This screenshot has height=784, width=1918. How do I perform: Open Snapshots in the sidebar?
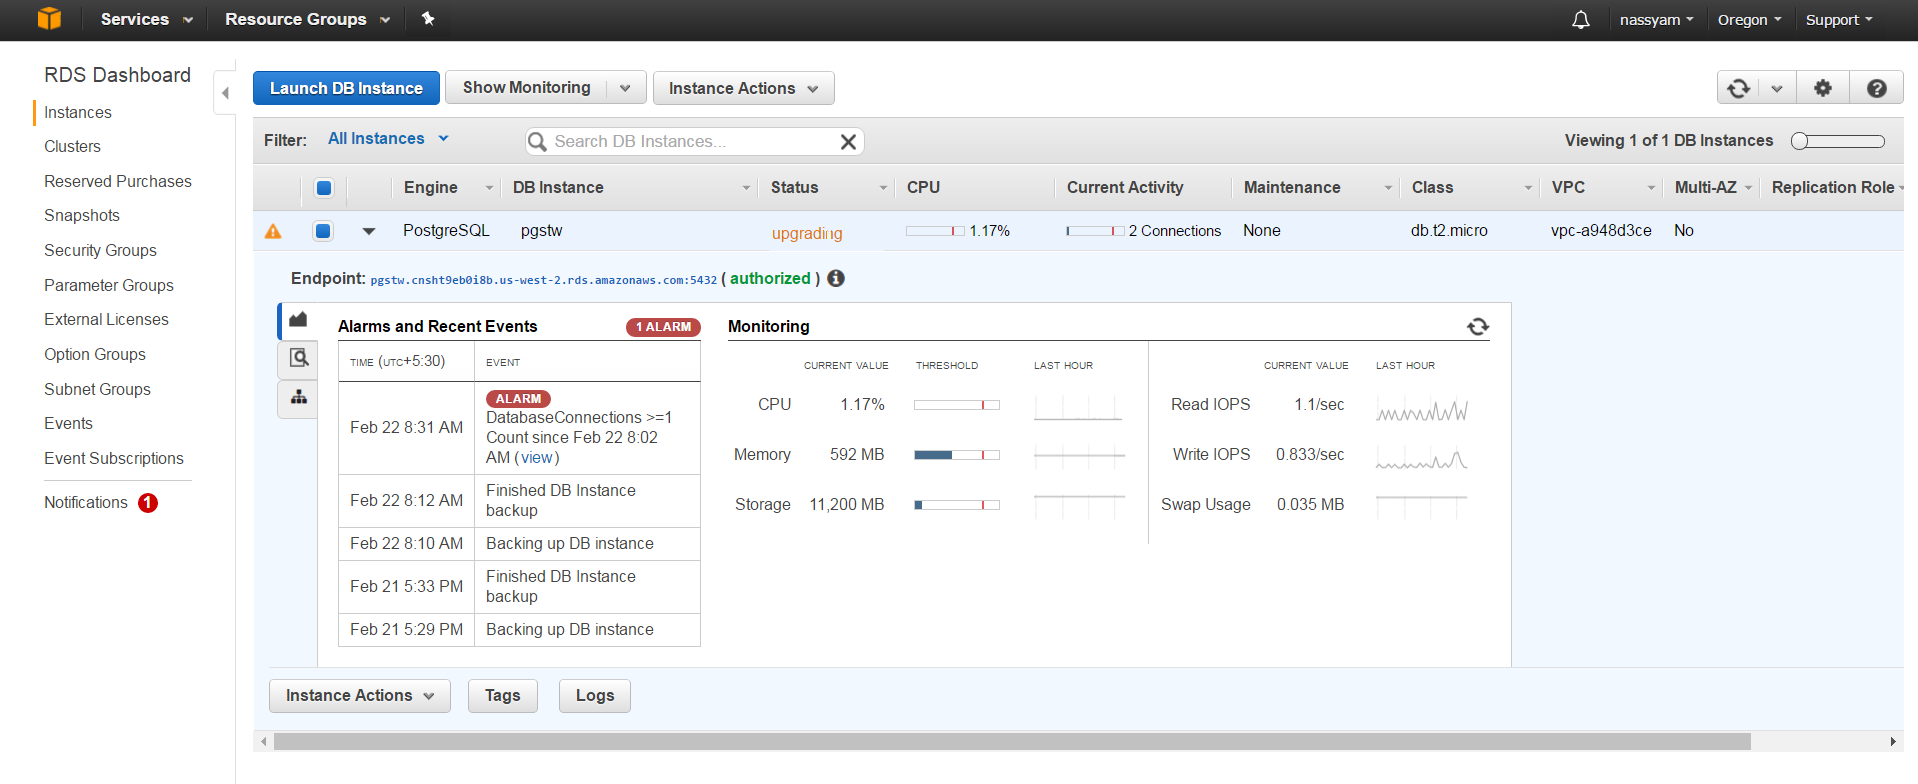82,216
